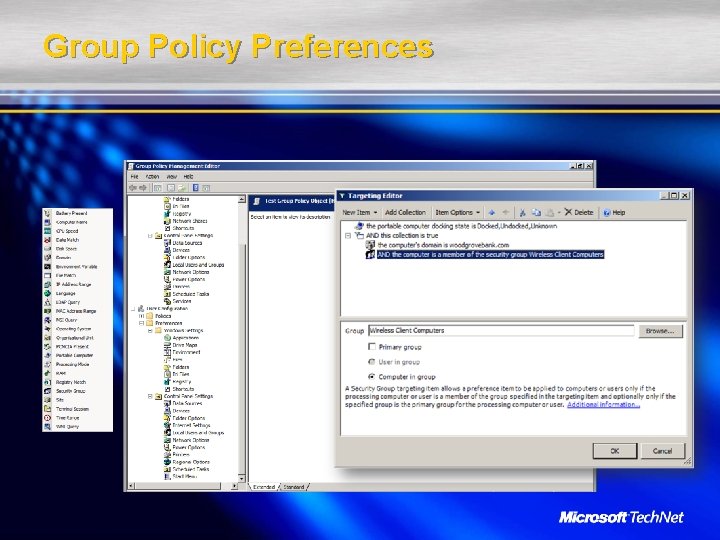
Task: Collapse the 'AND this collection is true' node
Action: pyautogui.click(x=348, y=236)
